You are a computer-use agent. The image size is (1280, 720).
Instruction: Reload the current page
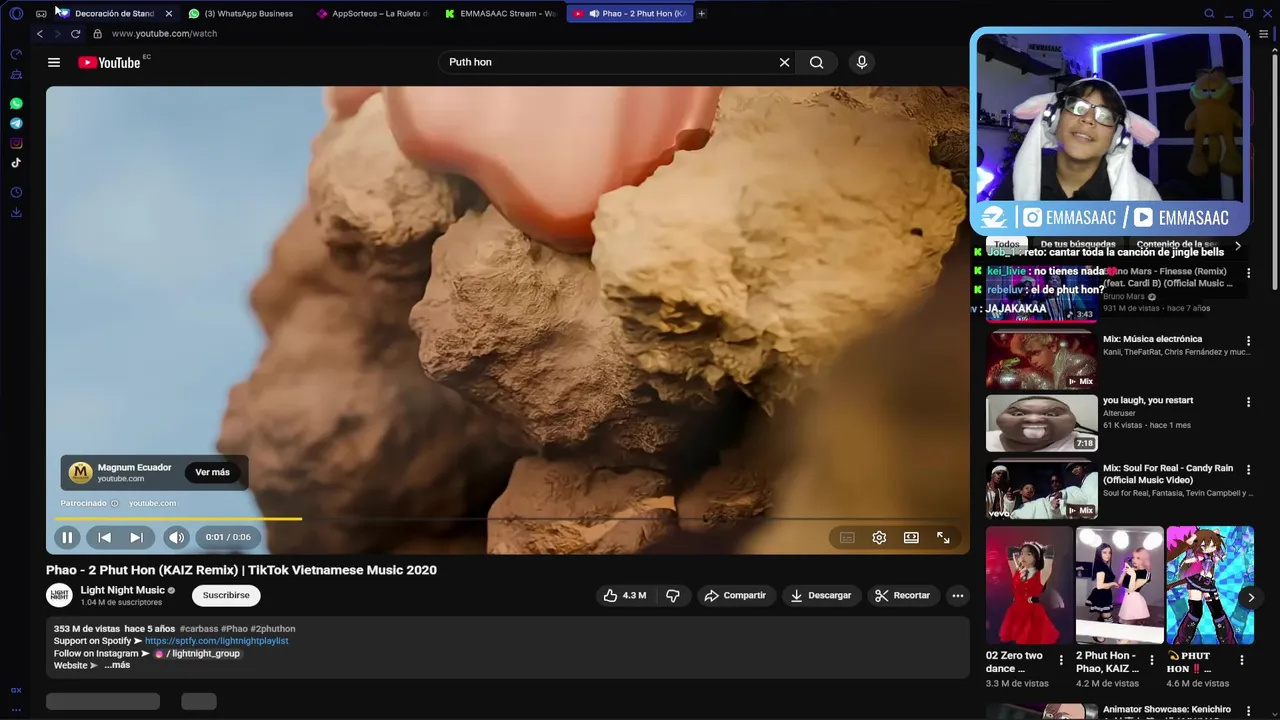click(75, 33)
